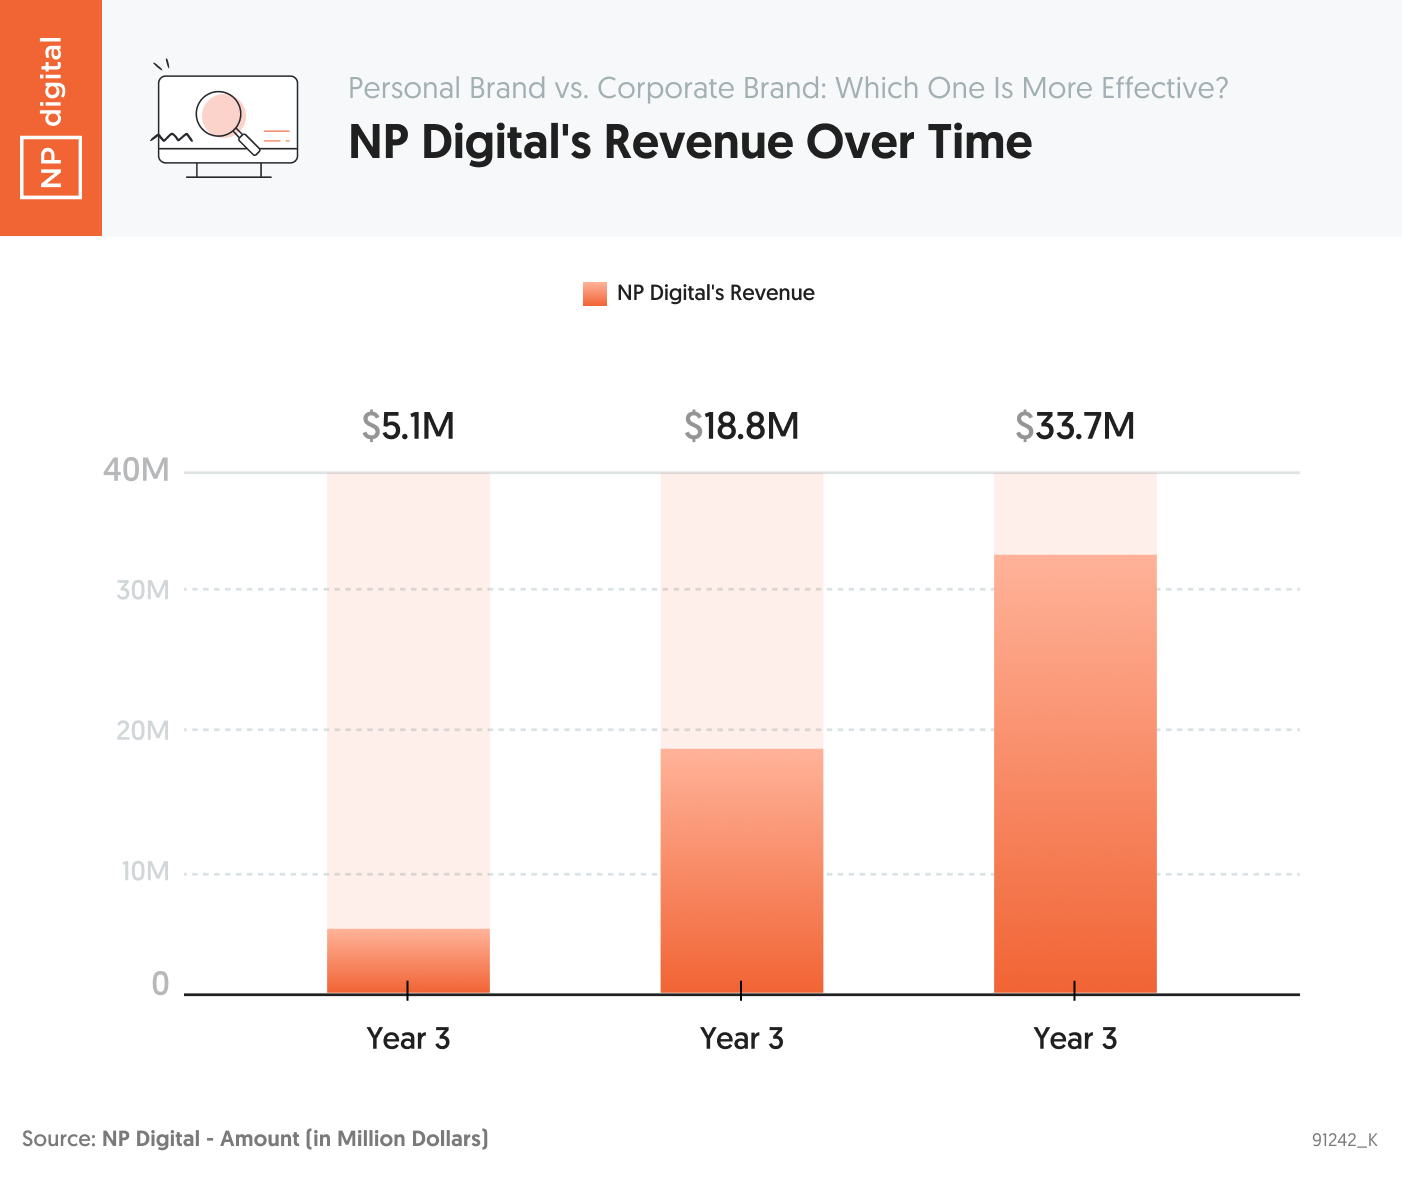Click the 'NP Digital's Revenue' legend label
The height and width of the screenshot is (1178, 1402).
[716, 293]
